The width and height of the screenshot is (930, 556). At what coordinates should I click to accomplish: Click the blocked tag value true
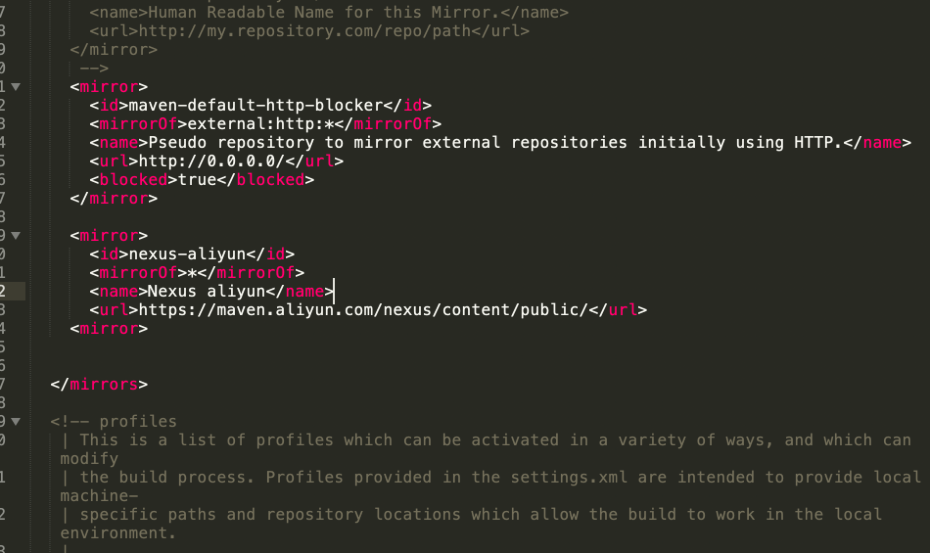[x=197, y=180]
